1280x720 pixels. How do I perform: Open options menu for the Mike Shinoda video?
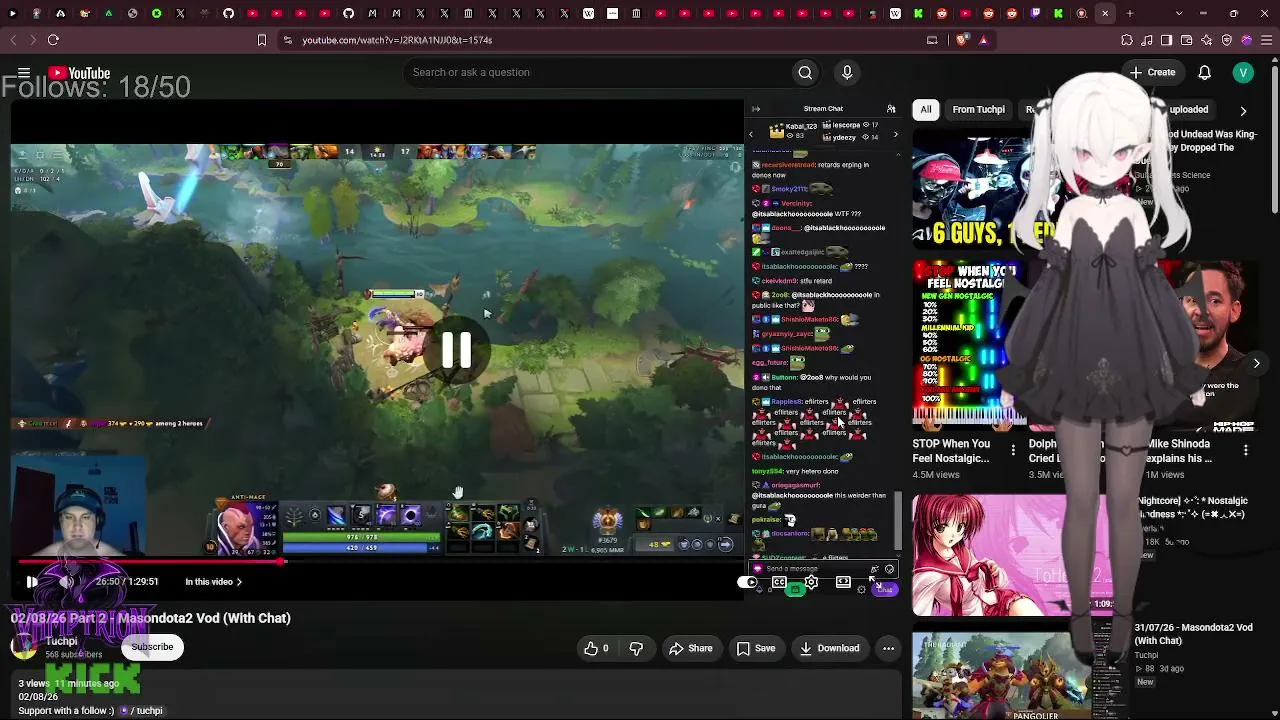[1246, 450]
